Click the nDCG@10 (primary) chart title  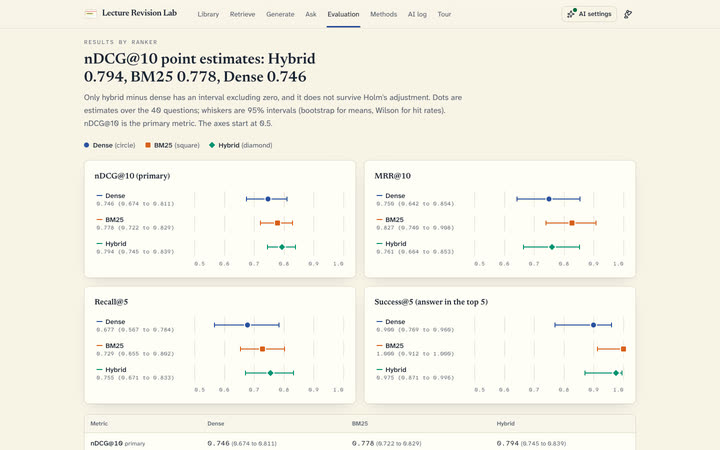132,176
